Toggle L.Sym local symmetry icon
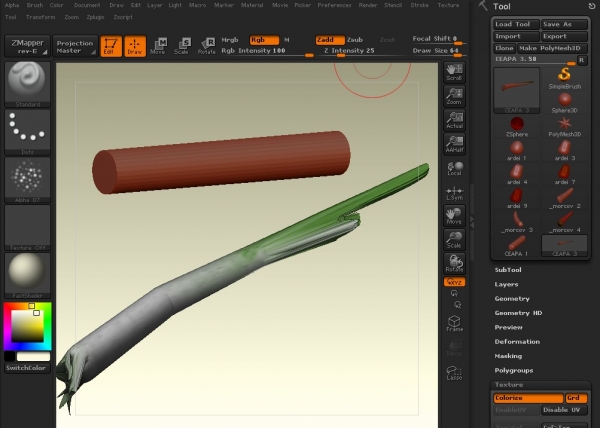This screenshot has height=428, width=600. pyautogui.click(x=454, y=192)
